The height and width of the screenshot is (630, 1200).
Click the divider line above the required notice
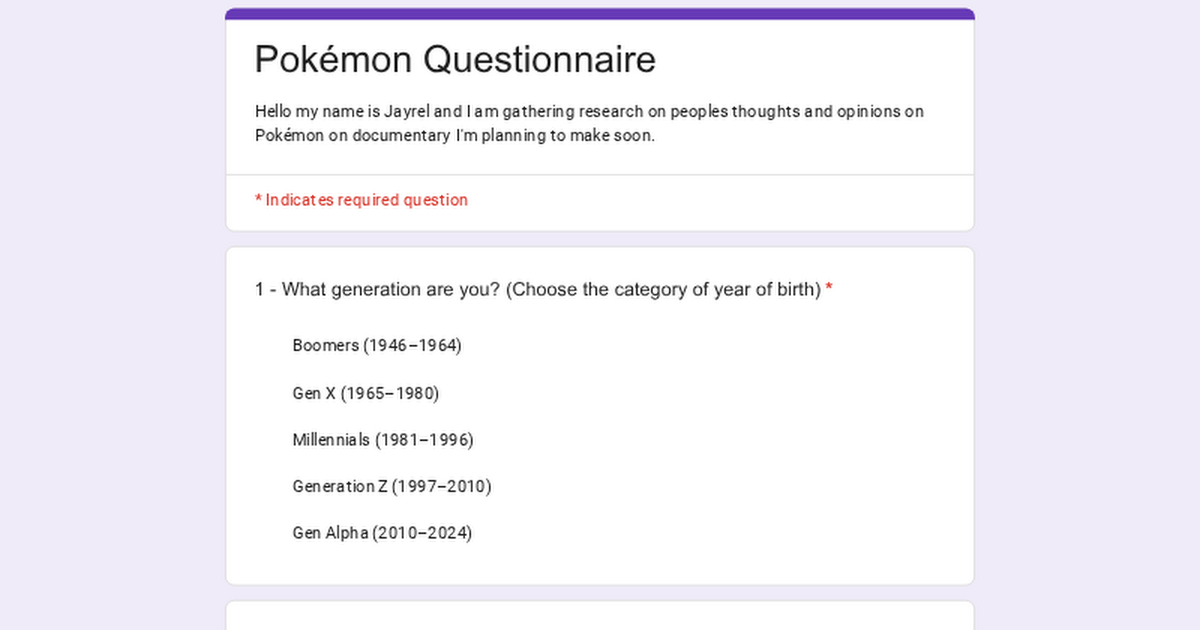click(x=600, y=175)
